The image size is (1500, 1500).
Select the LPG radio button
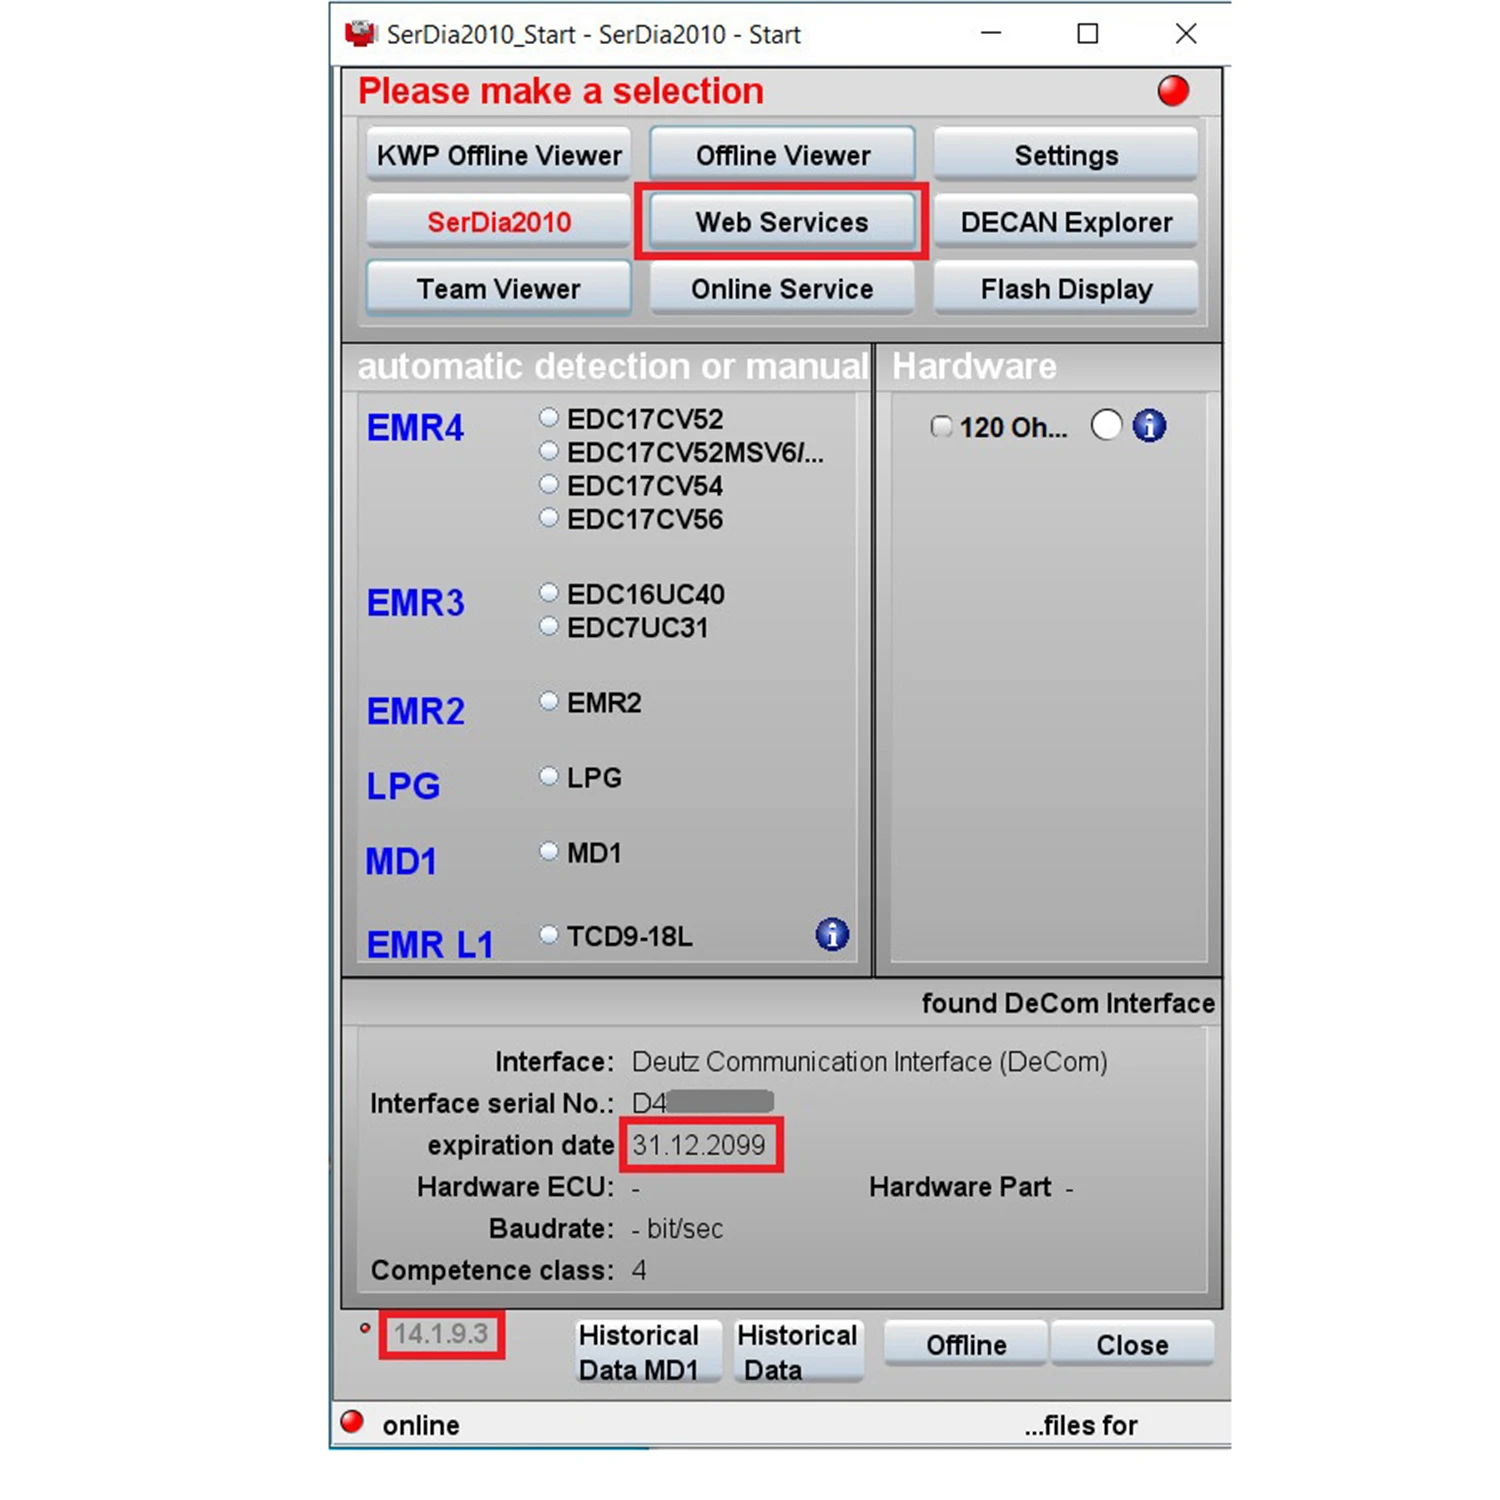(548, 776)
